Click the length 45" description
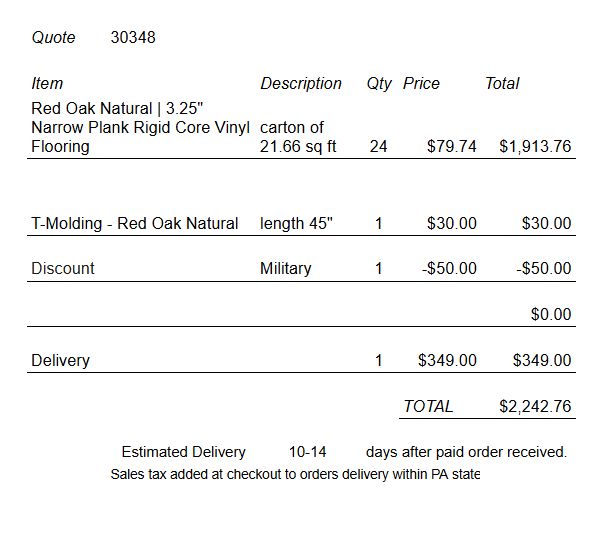The image size is (616, 560). [296, 223]
